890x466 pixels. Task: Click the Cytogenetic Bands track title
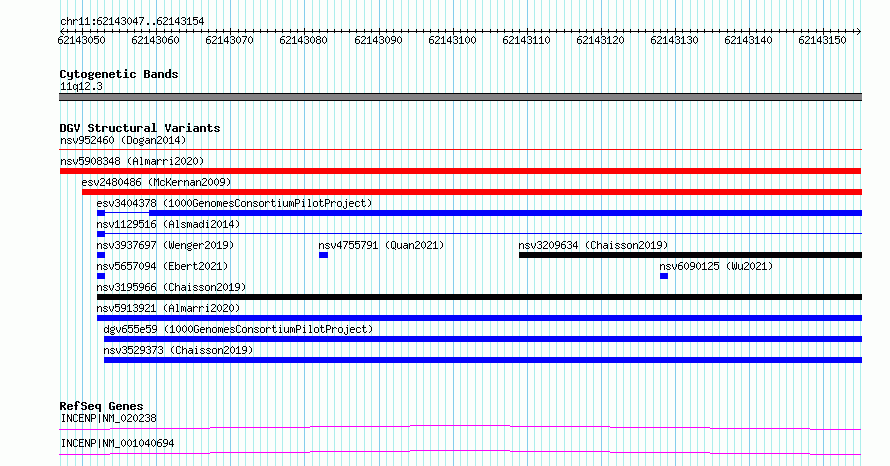[119, 74]
